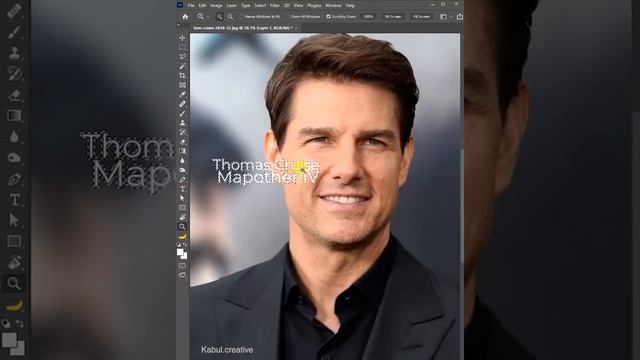
Task: Select the Hand tool
Action: [x=182, y=217]
